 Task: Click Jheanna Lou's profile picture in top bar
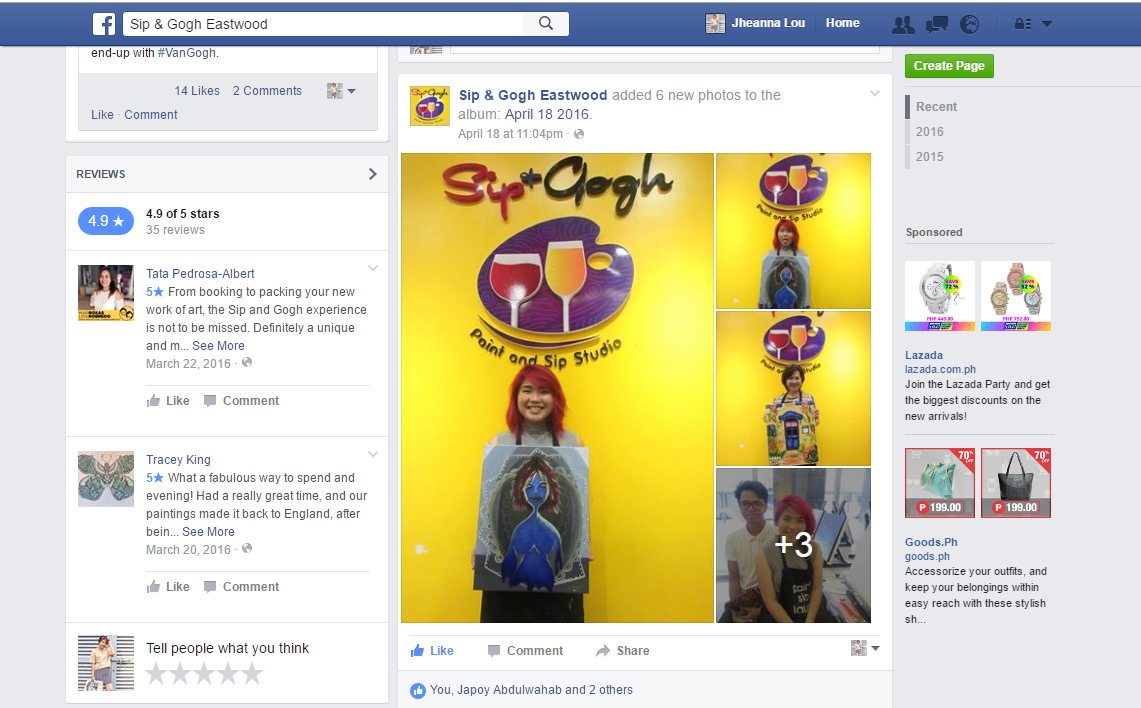tap(715, 24)
